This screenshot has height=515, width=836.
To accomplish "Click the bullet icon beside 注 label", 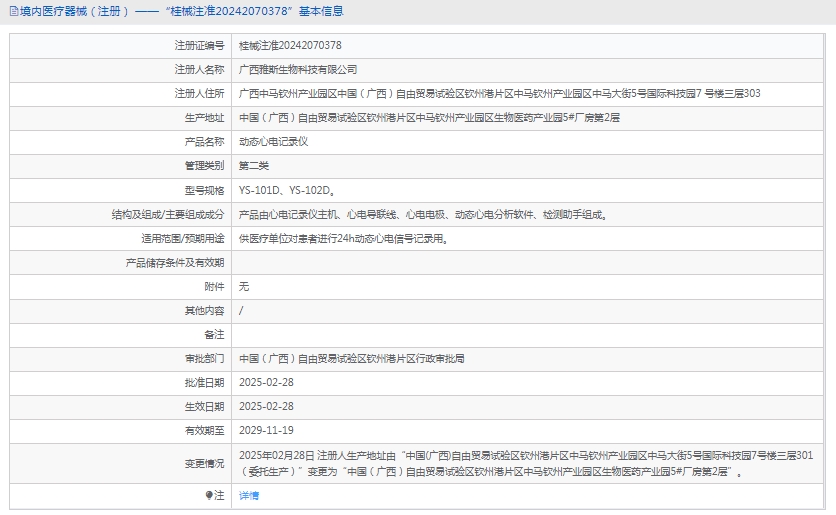I will click(x=209, y=495).
